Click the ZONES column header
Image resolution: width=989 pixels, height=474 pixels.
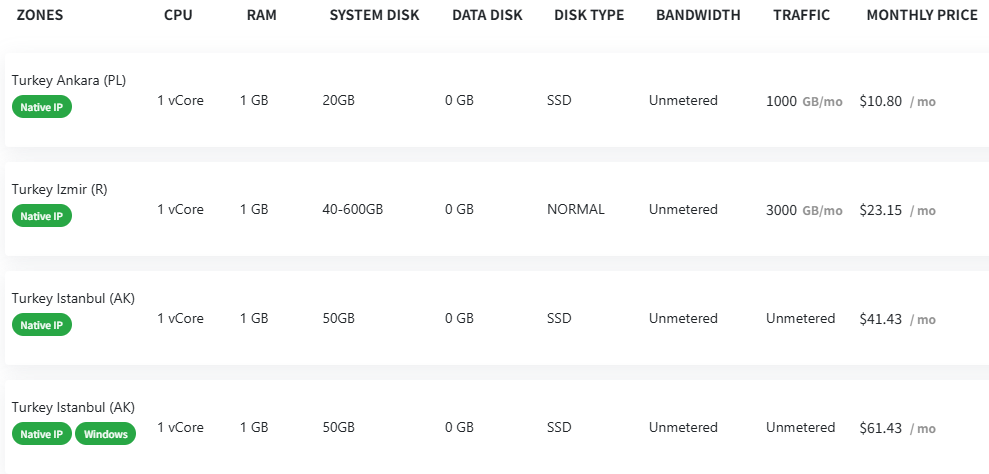click(40, 15)
